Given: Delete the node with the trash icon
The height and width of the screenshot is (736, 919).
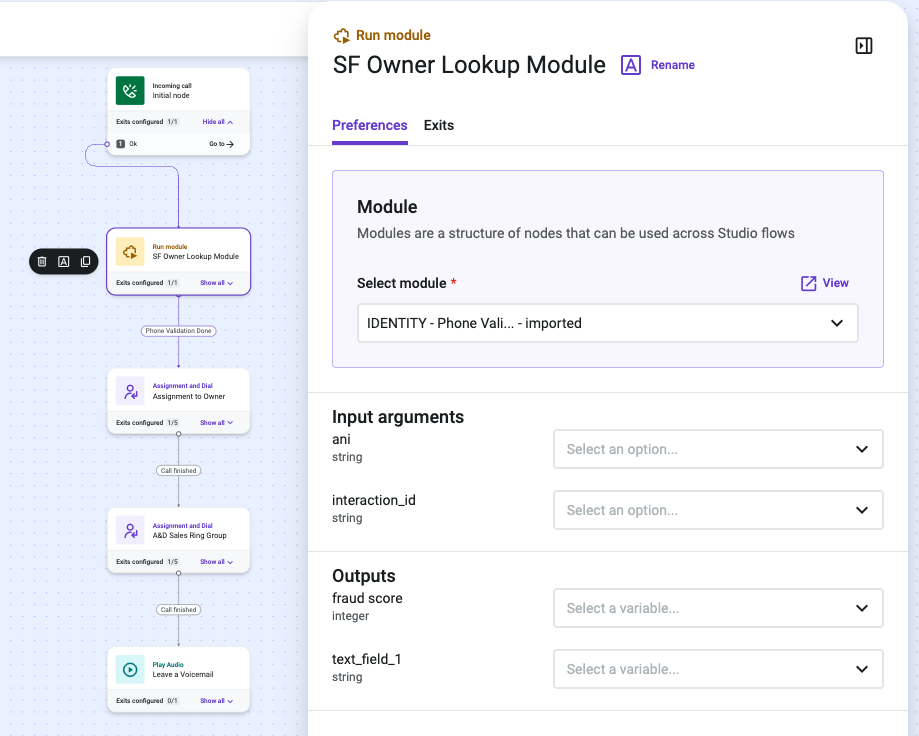Looking at the screenshot, I should coord(42,261).
